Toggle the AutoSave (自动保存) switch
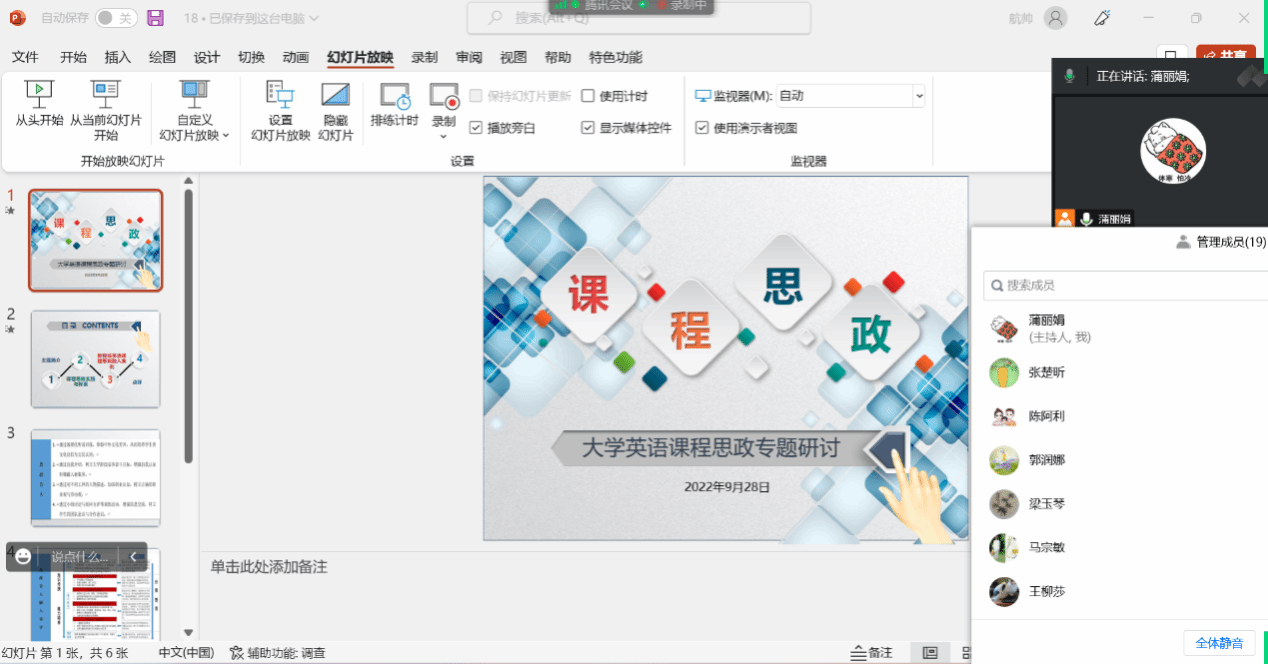 [x=116, y=18]
